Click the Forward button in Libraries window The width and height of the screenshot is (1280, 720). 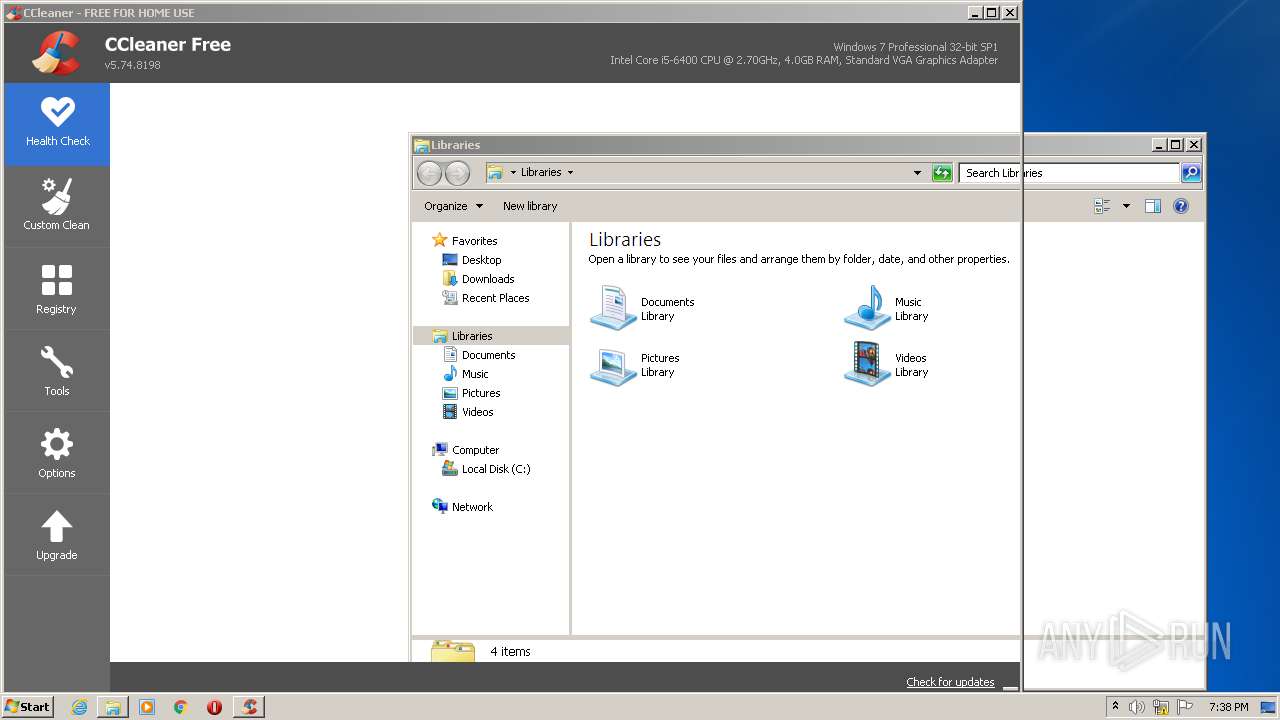457,173
